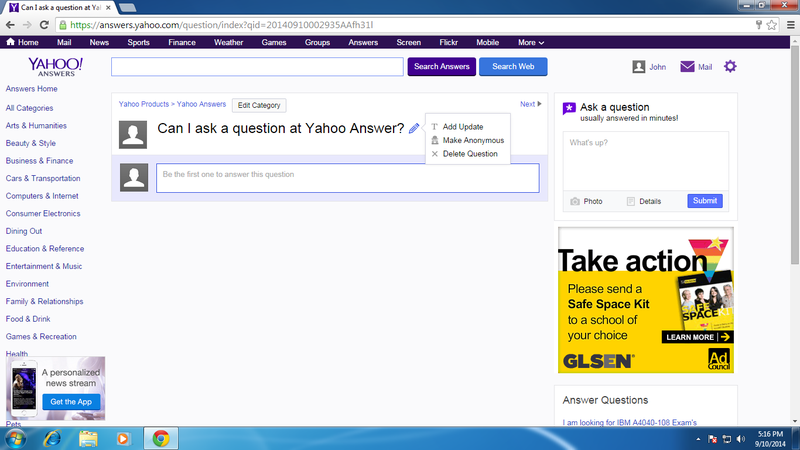800x450 pixels.
Task: Click the pencil edit icon beside question
Action: pos(414,129)
